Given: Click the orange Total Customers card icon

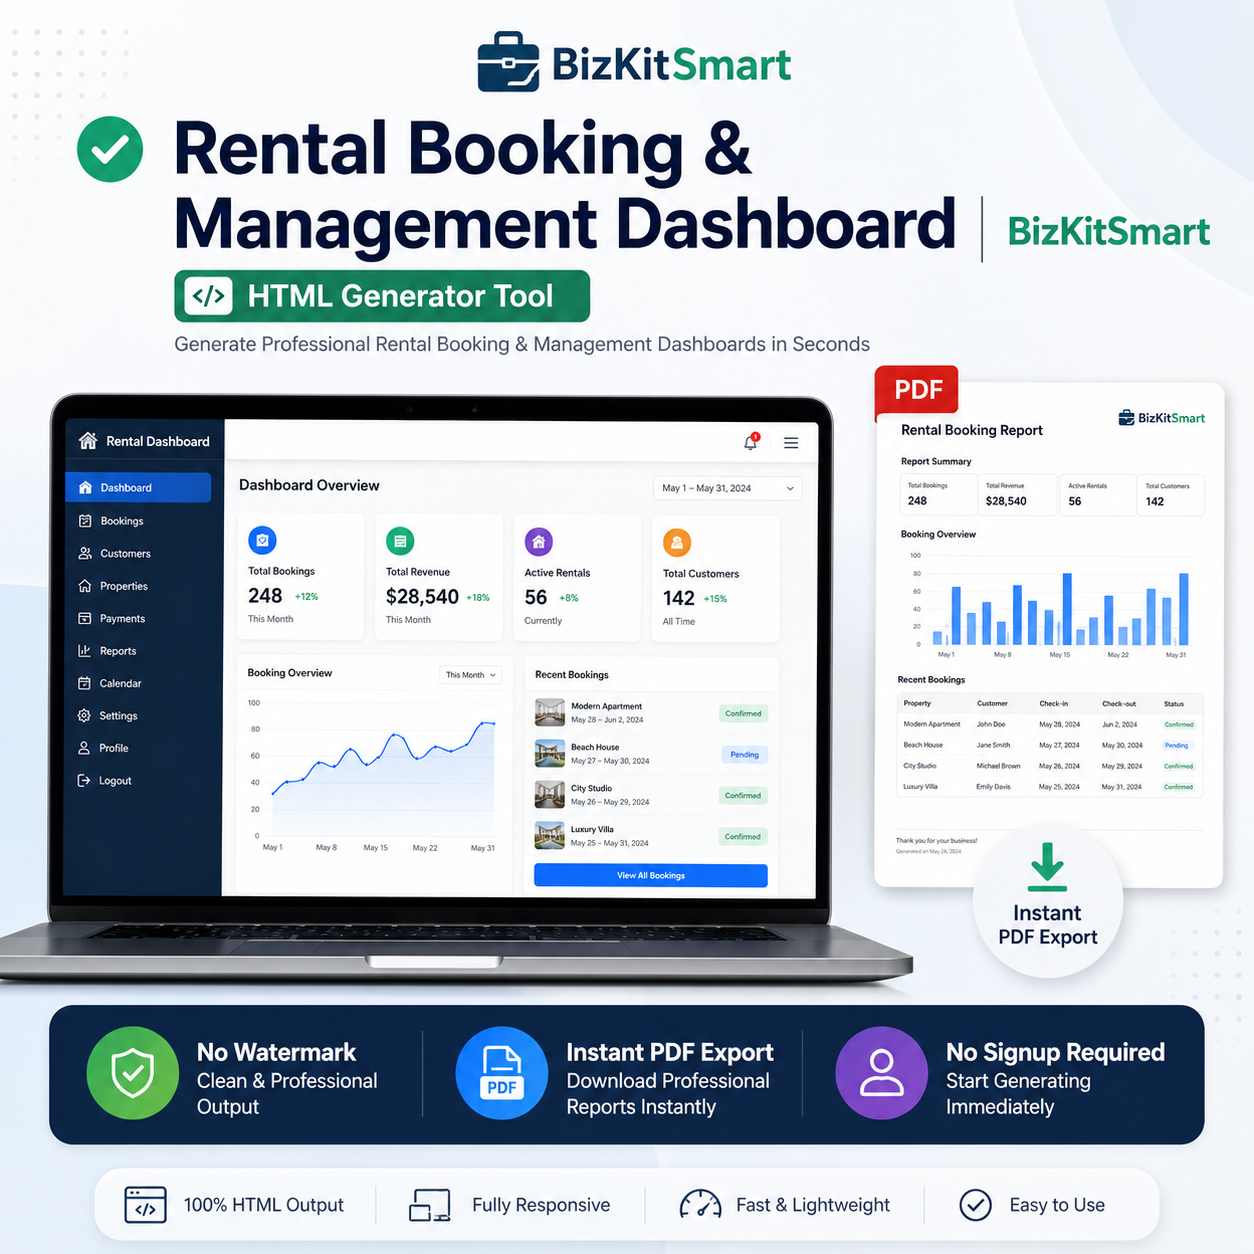Looking at the screenshot, I should click(677, 543).
